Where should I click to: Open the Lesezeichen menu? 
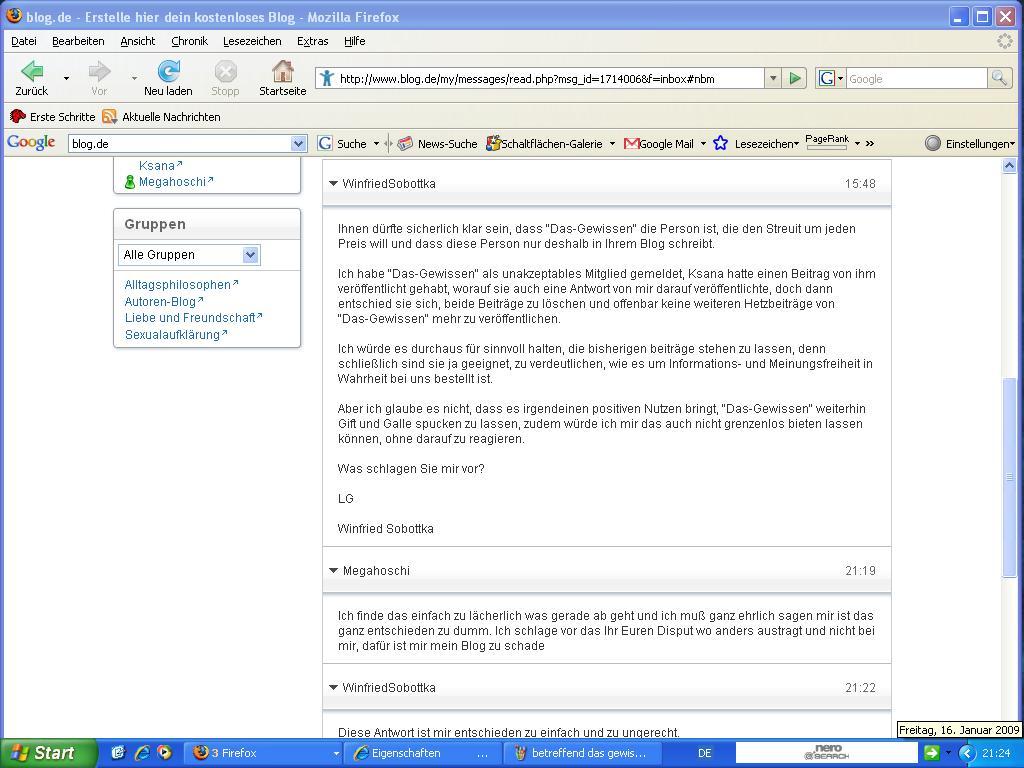click(x=252, y=41)
